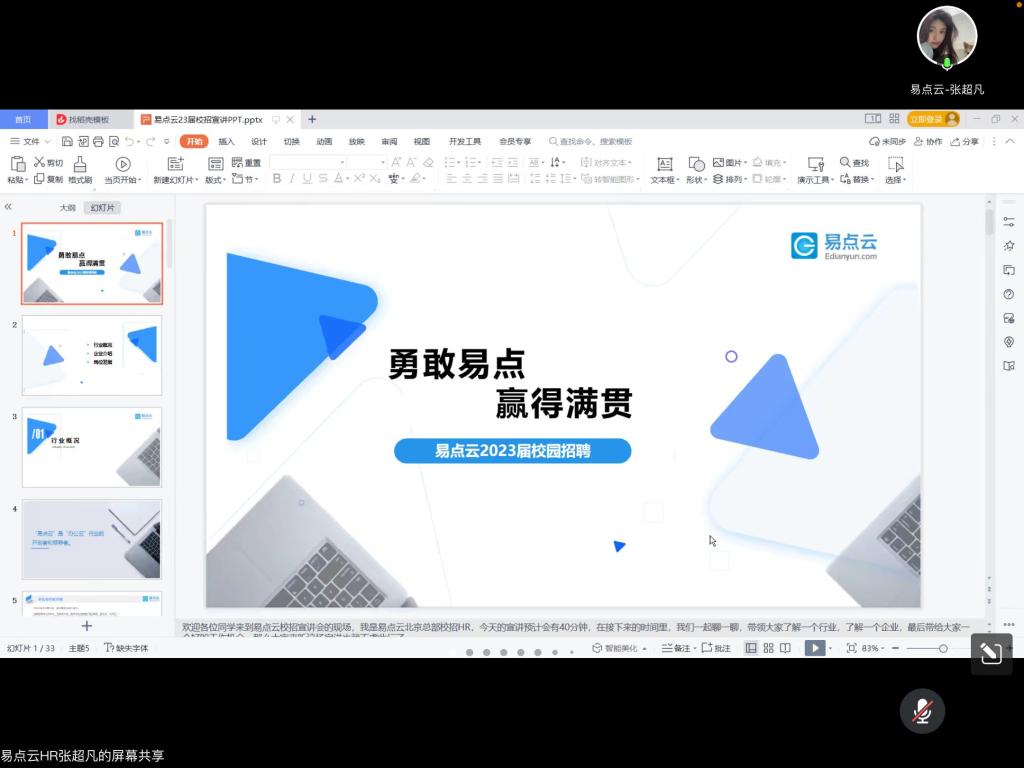Image resolution: width=1024 pixels, height=768 pixels.
Task: Click the Clear Formatting eraser icon
Action: coord(428,162)
